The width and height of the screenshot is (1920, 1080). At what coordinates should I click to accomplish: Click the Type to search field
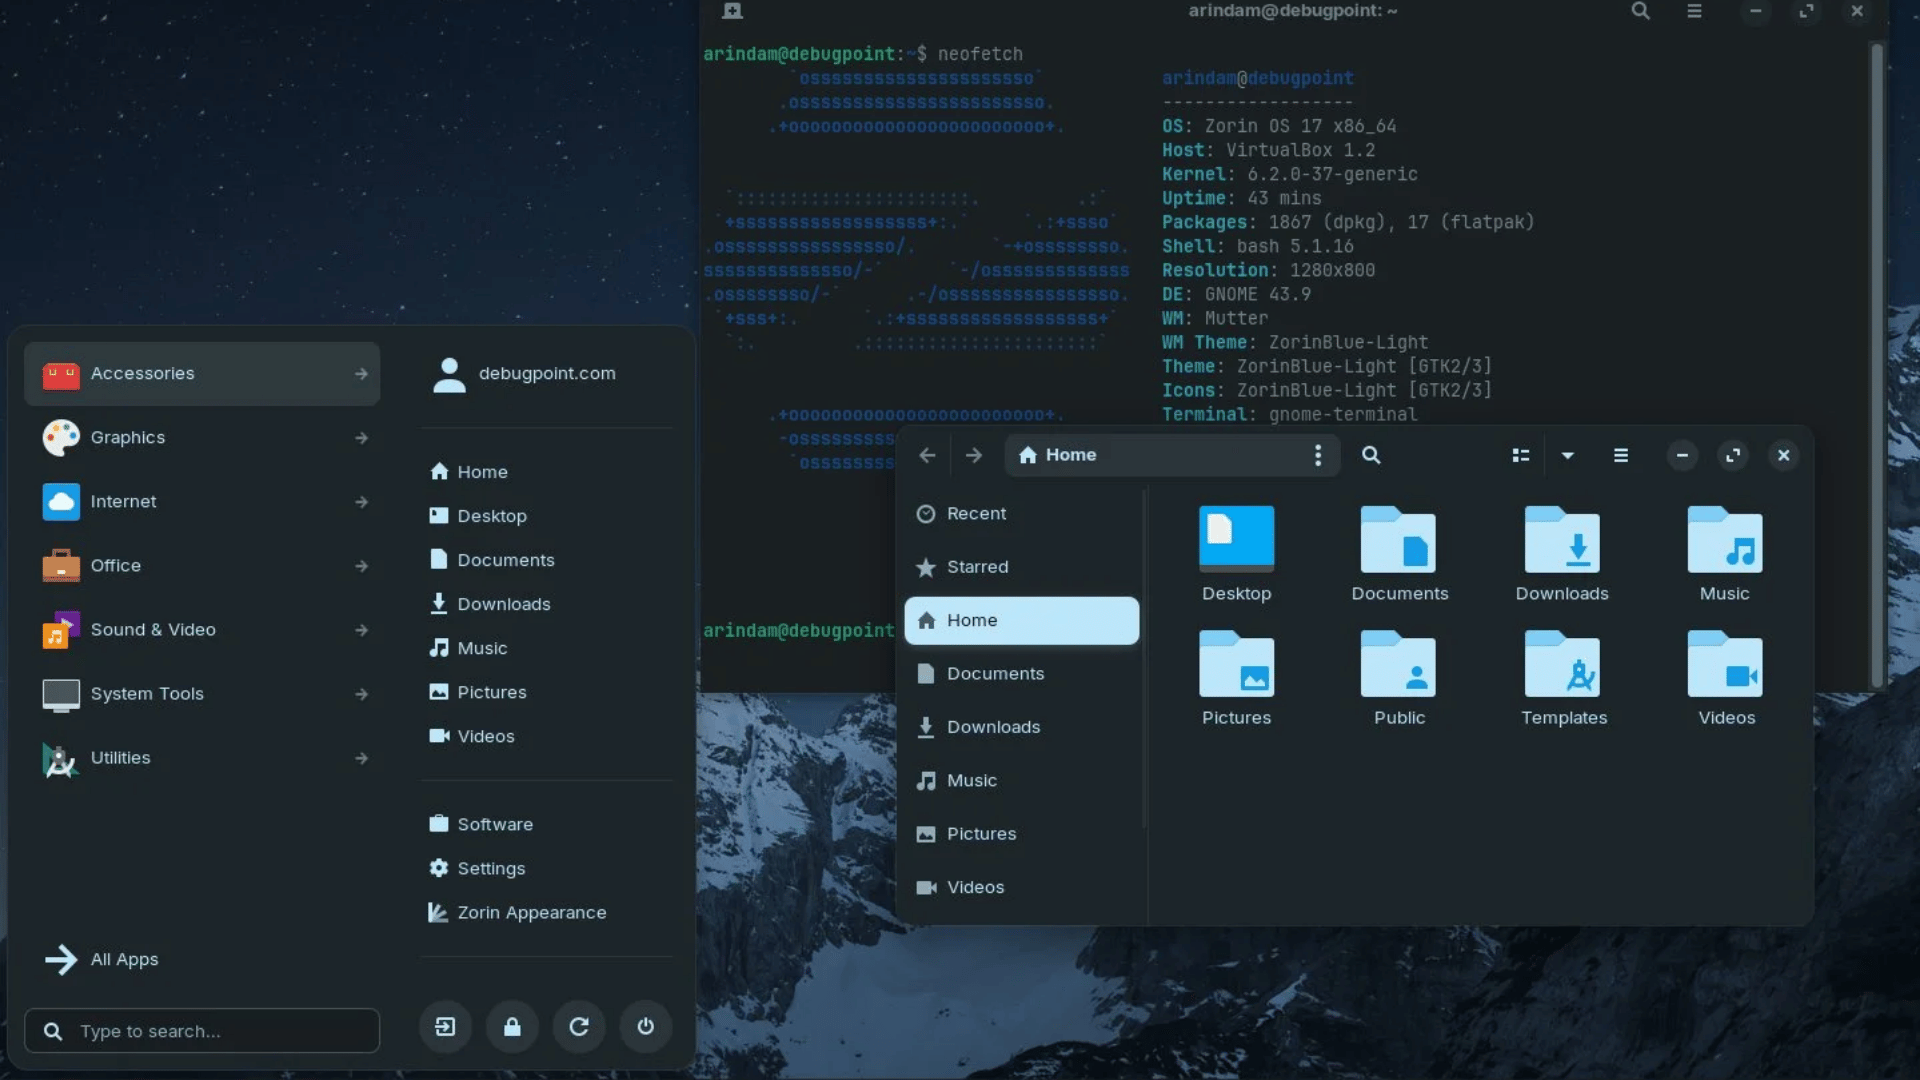(x=202, y=1031)
